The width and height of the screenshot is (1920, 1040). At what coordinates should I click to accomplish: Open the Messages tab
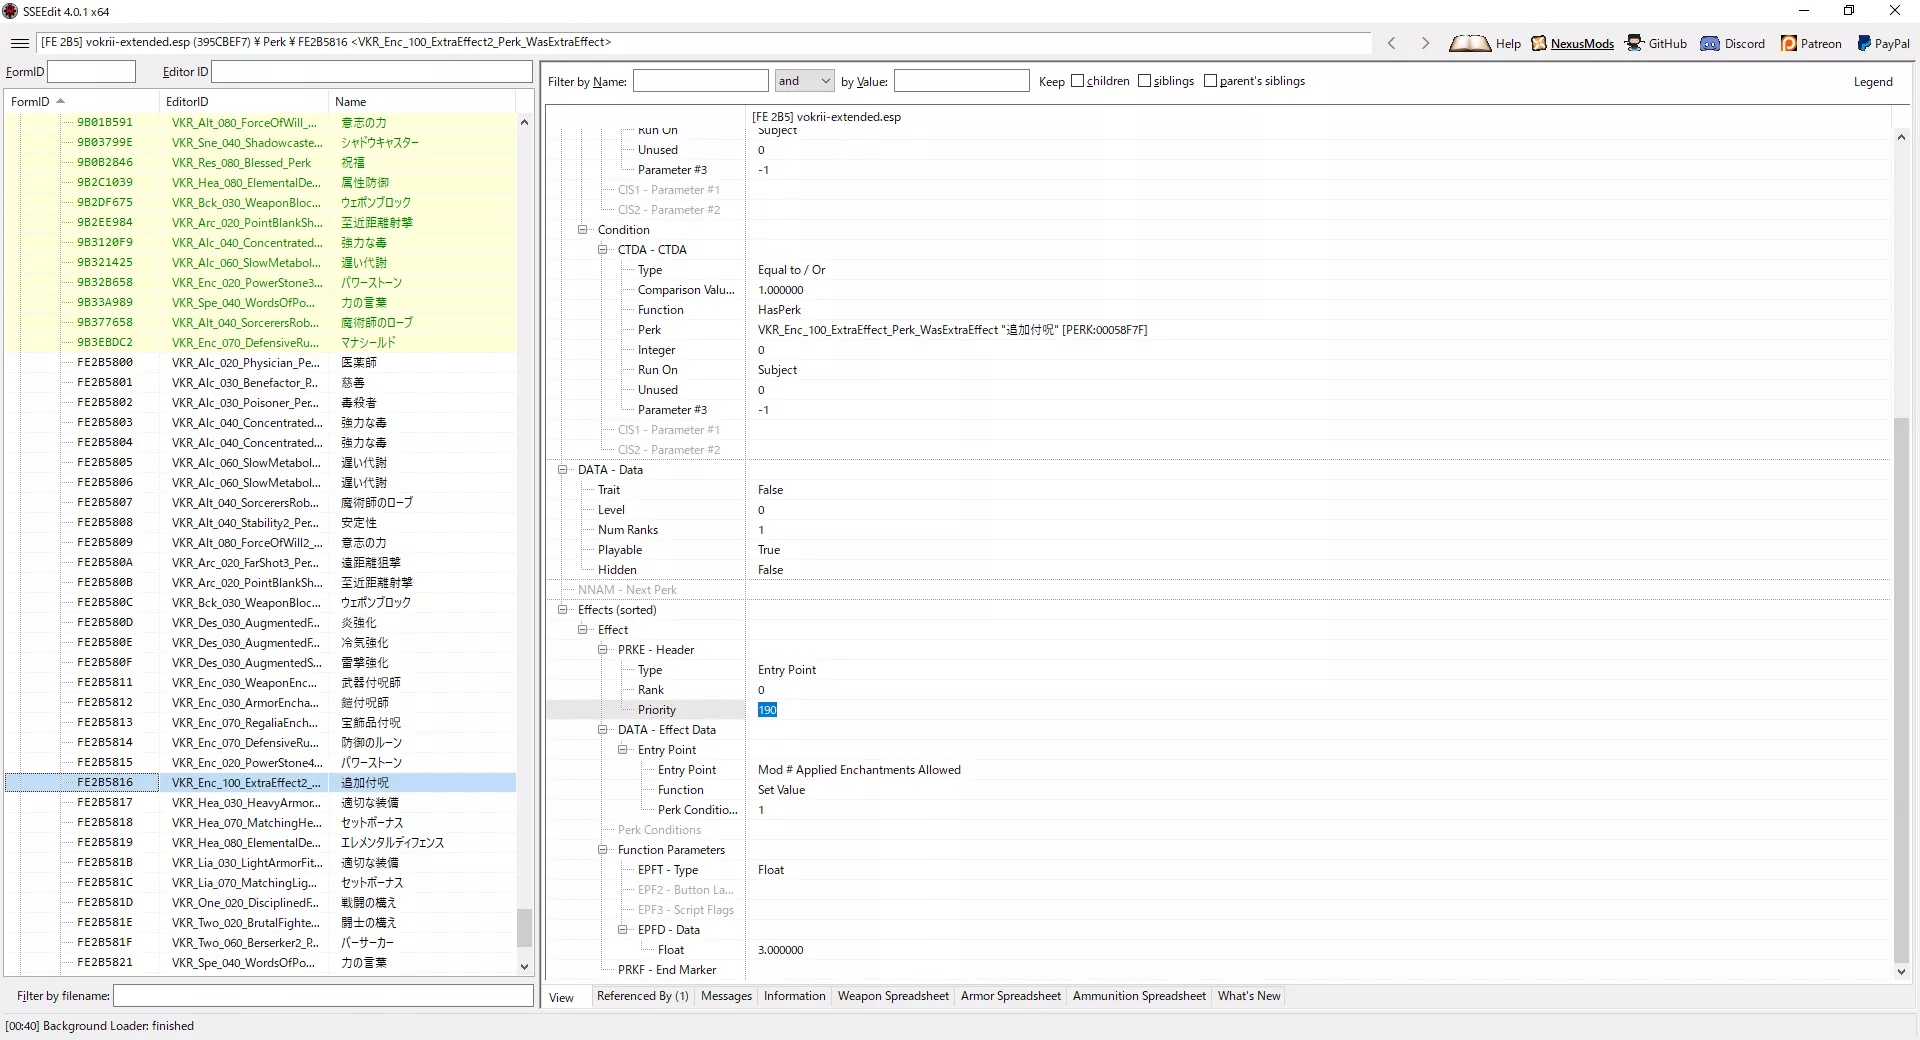pos(726,996)
